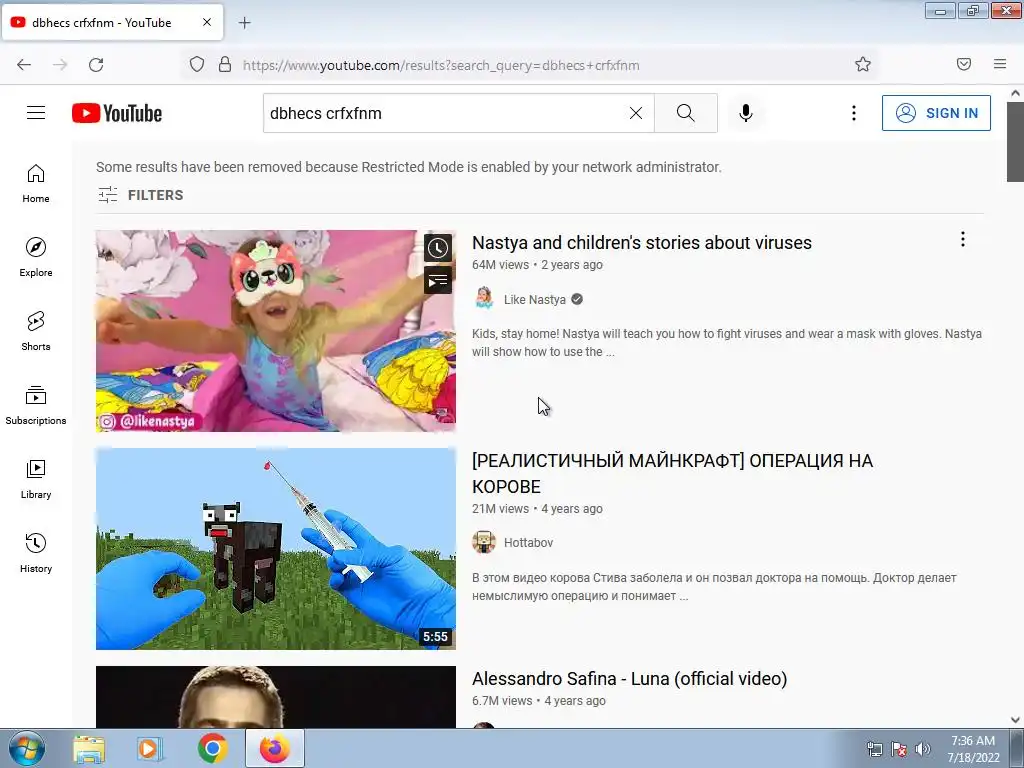Add Nastya video to queue

tap(438, 280)
